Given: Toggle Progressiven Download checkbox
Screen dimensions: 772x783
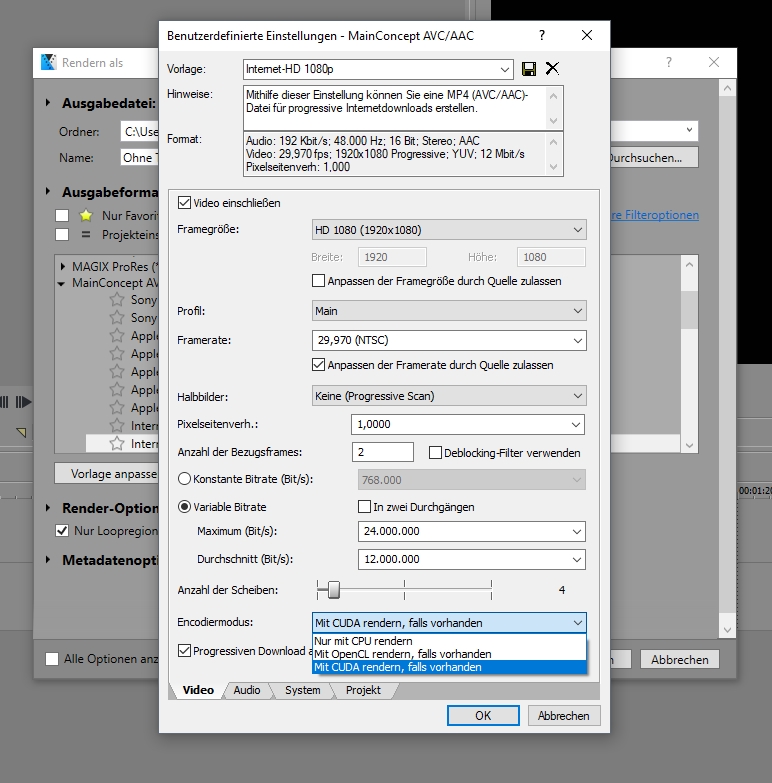Looking at the screenshot, I should pos(184,651).
